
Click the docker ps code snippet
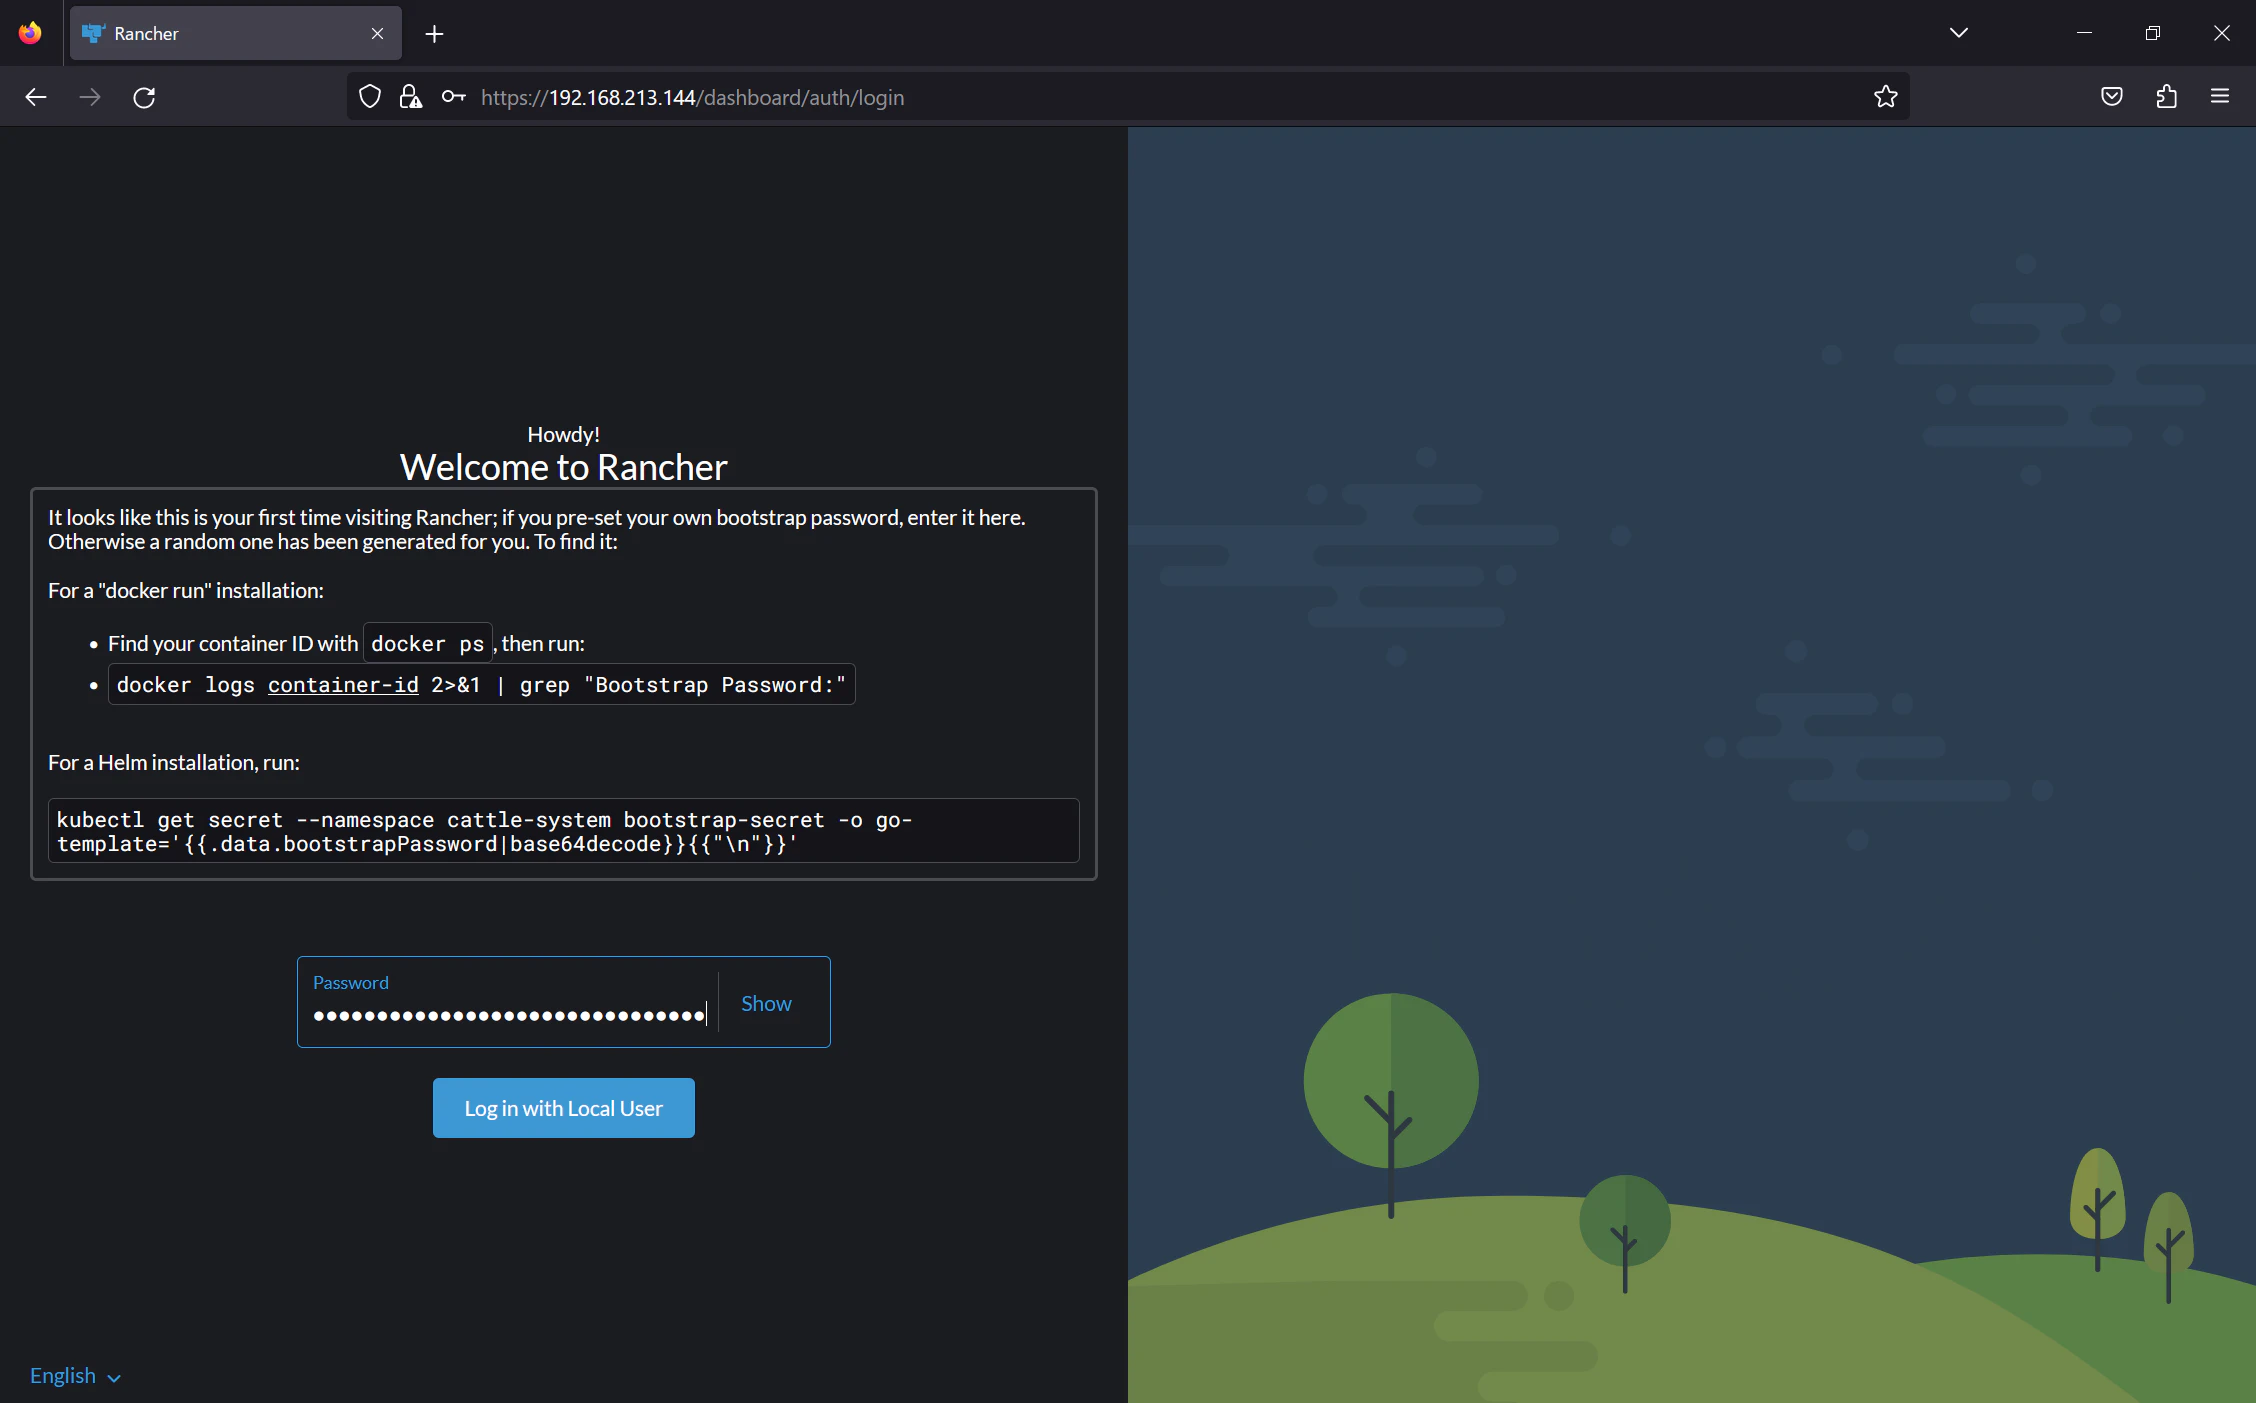point(428,644)
